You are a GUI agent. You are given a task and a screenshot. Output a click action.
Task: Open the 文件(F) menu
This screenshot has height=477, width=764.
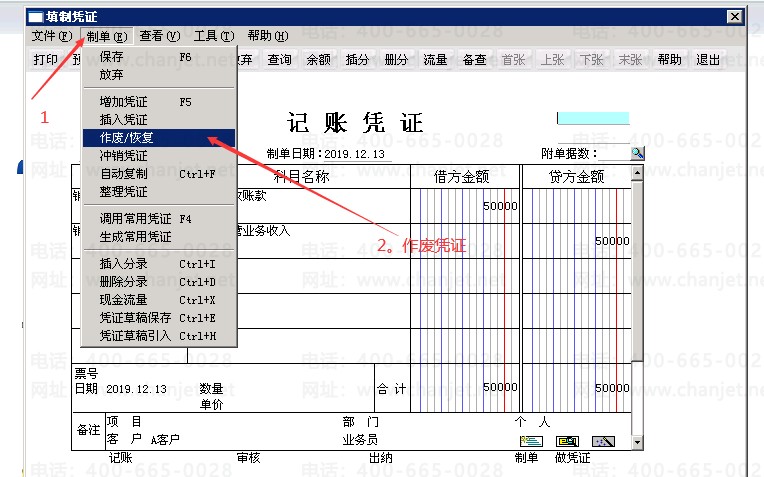click(52, 36)
